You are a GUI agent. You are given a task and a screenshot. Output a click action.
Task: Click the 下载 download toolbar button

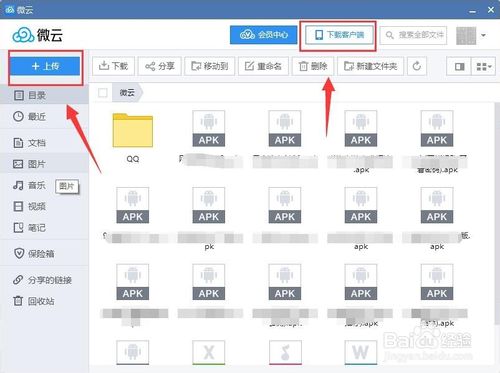pos(113,66)
